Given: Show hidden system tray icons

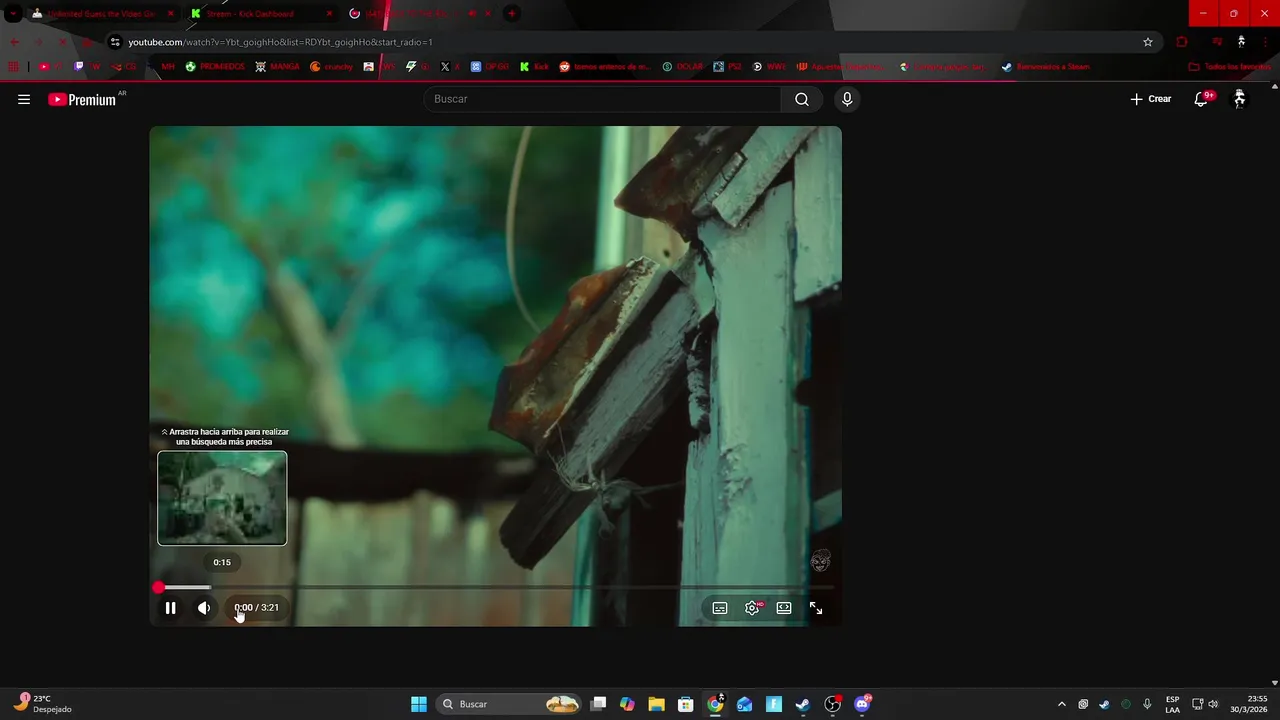Looking at the screenshot, I should click(1062, 704).
